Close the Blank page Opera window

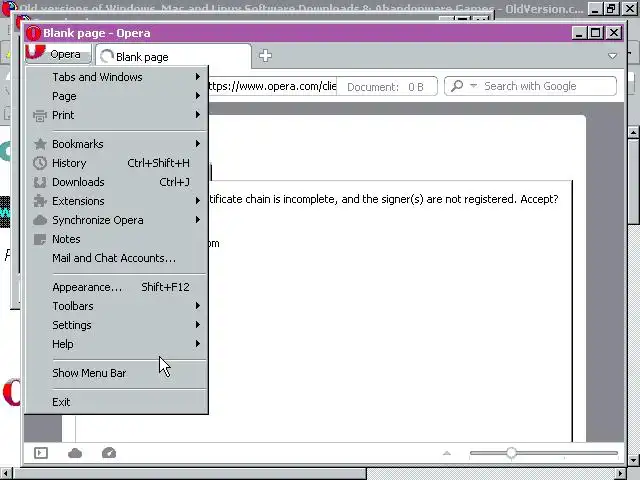[x=613, y=33]
